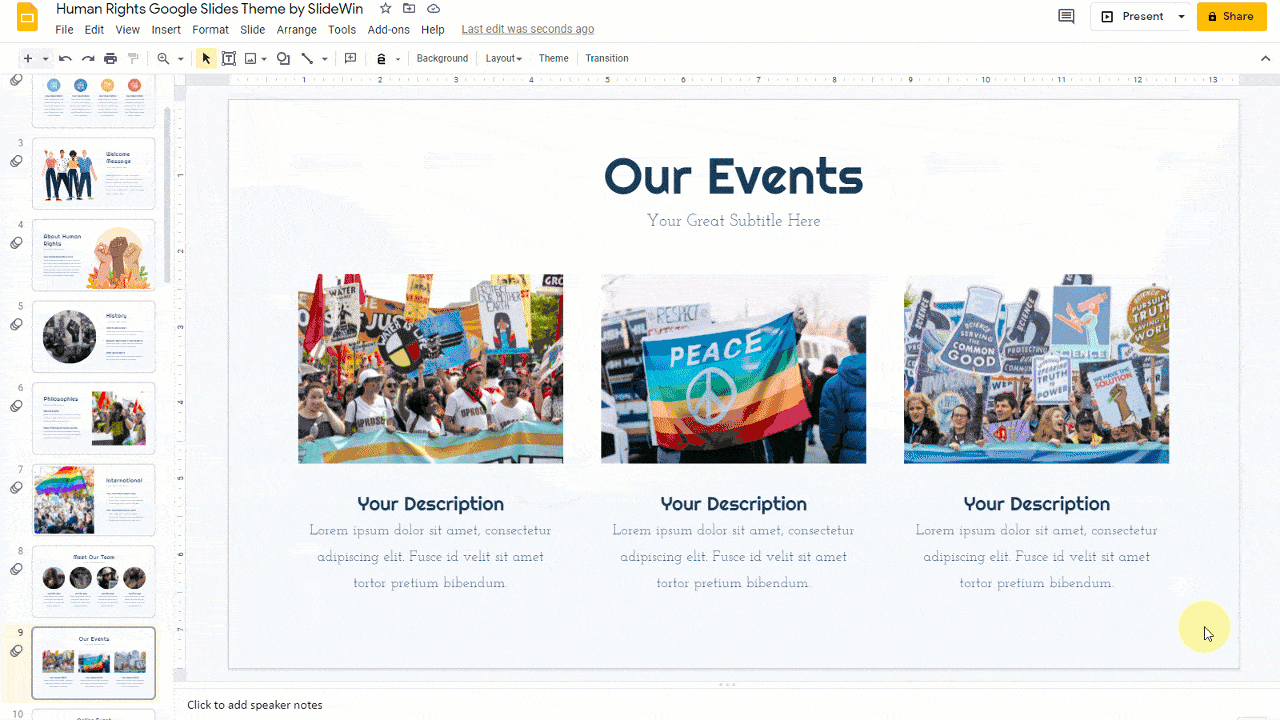This screenshot has height=720, width=1280.
Task: Open the File menu
Action: (64, 30)
